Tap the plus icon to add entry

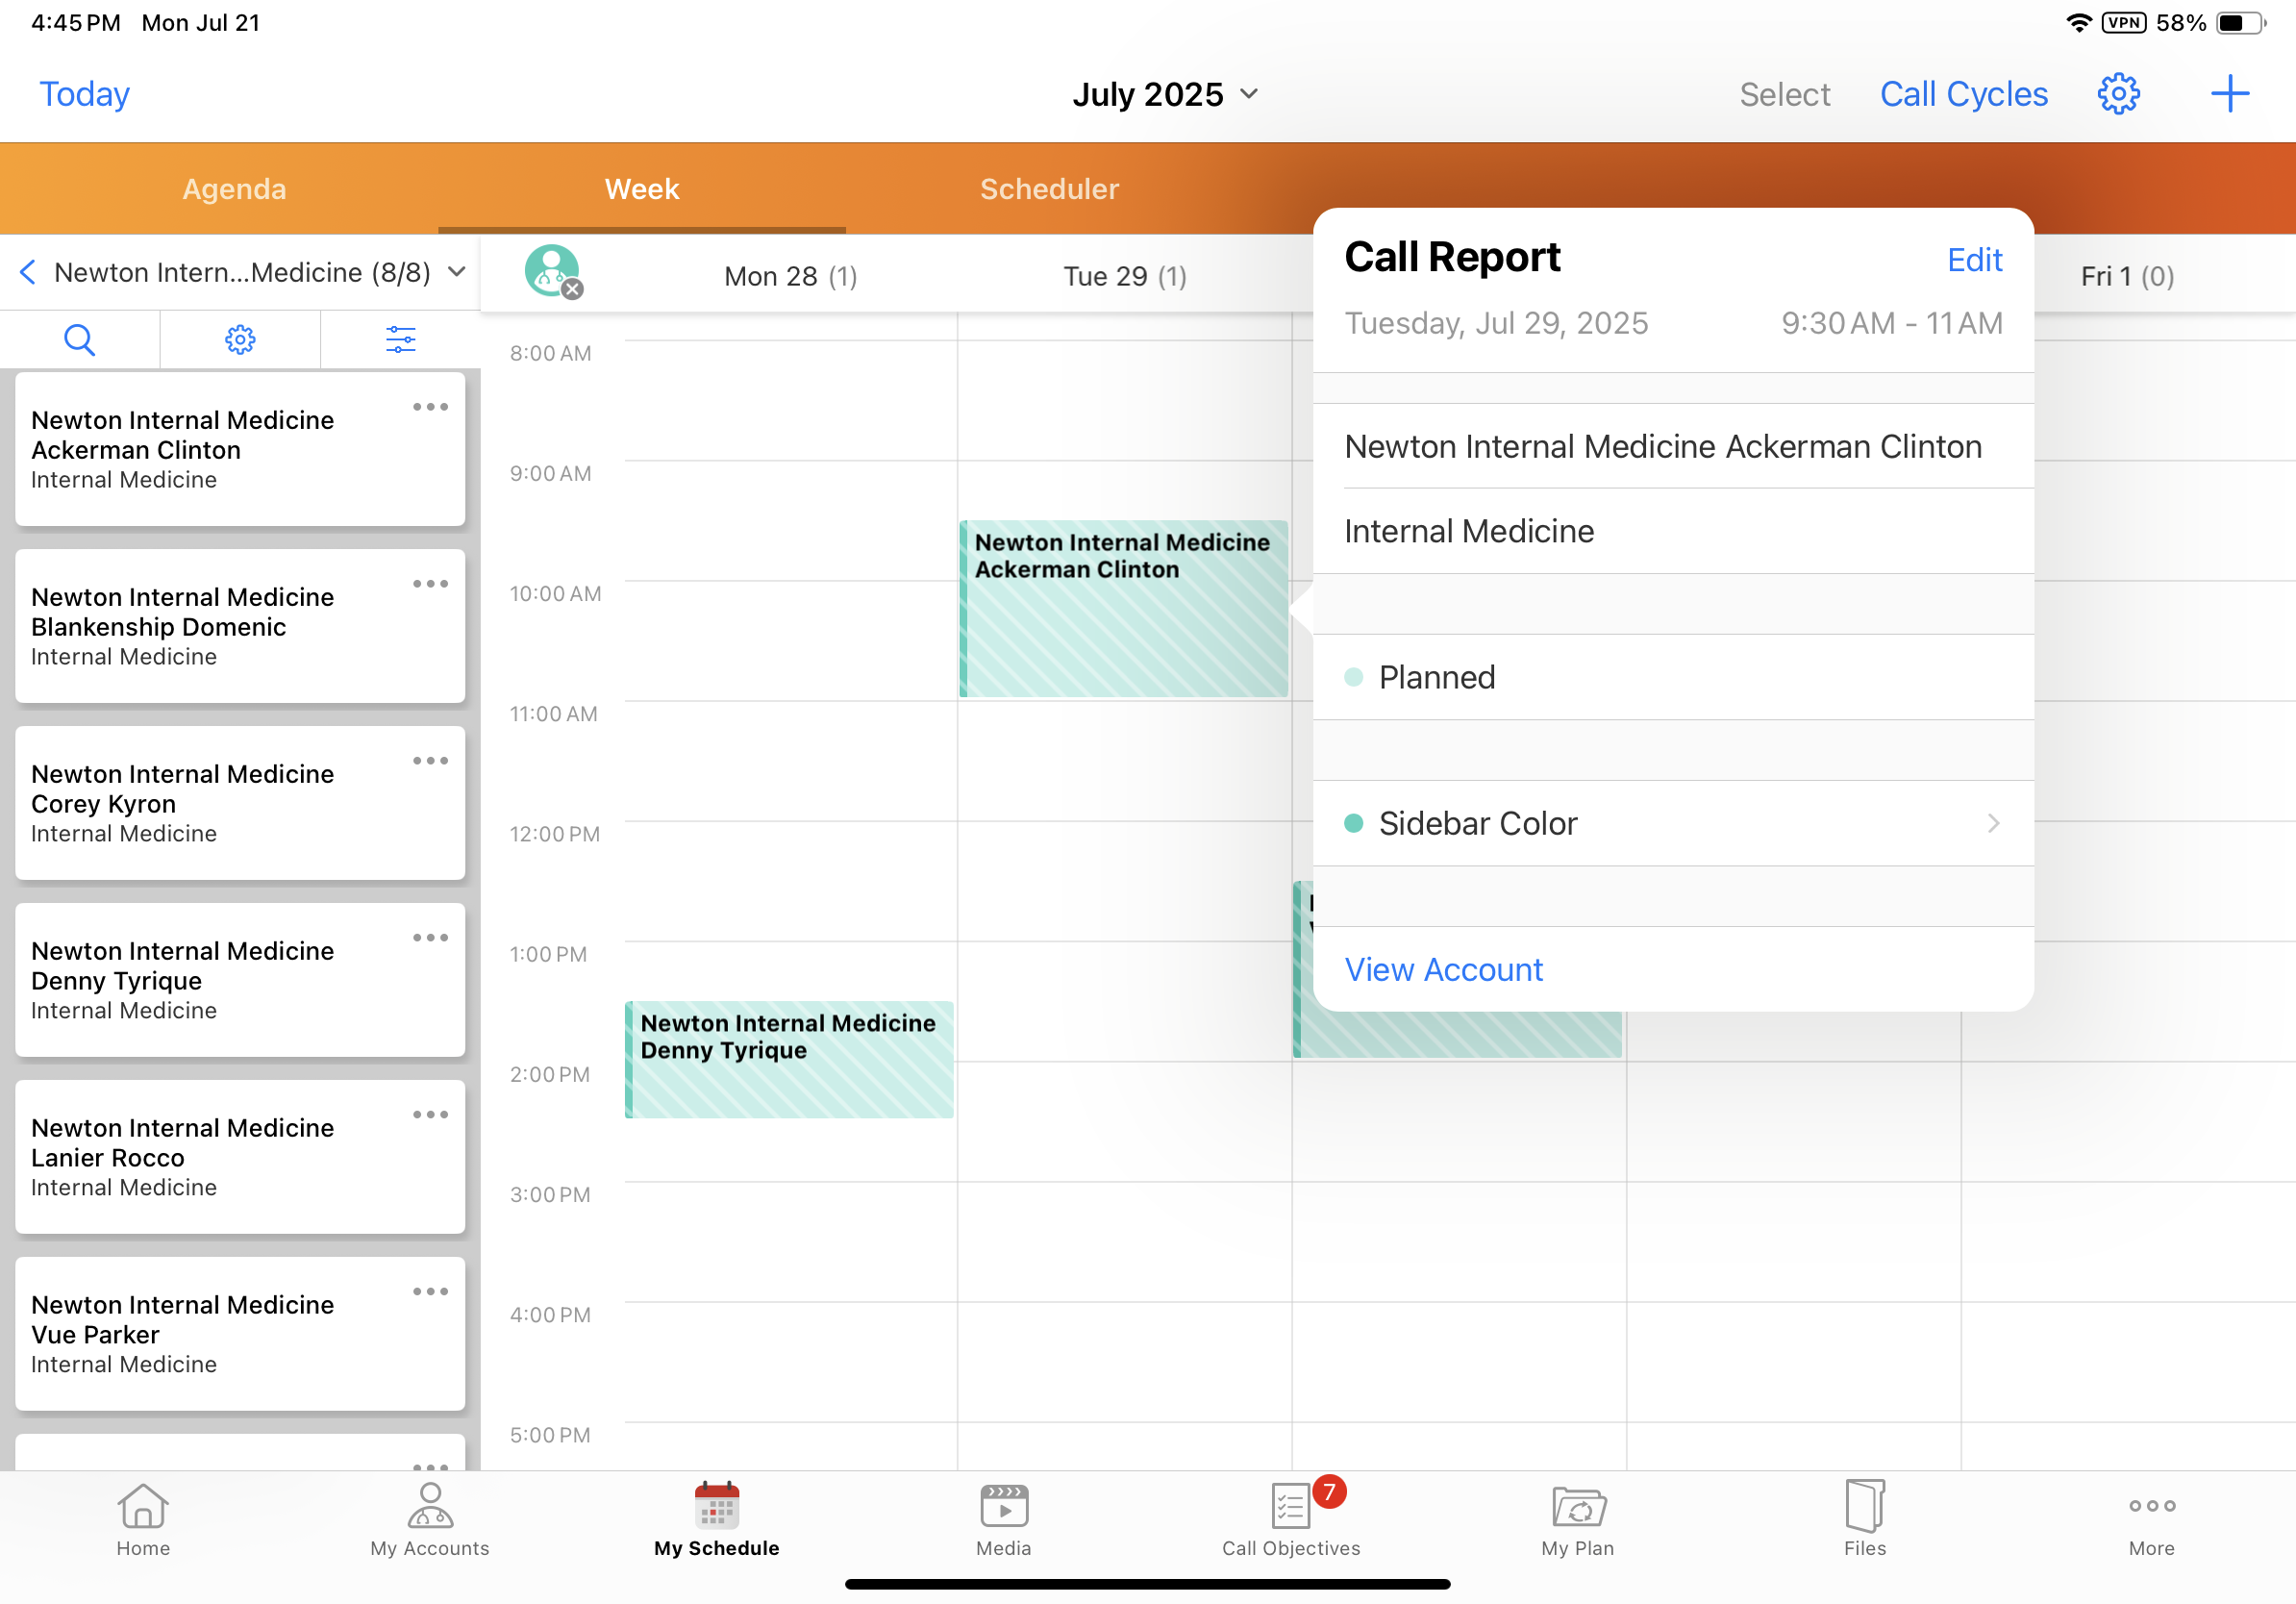point(2229,94)
